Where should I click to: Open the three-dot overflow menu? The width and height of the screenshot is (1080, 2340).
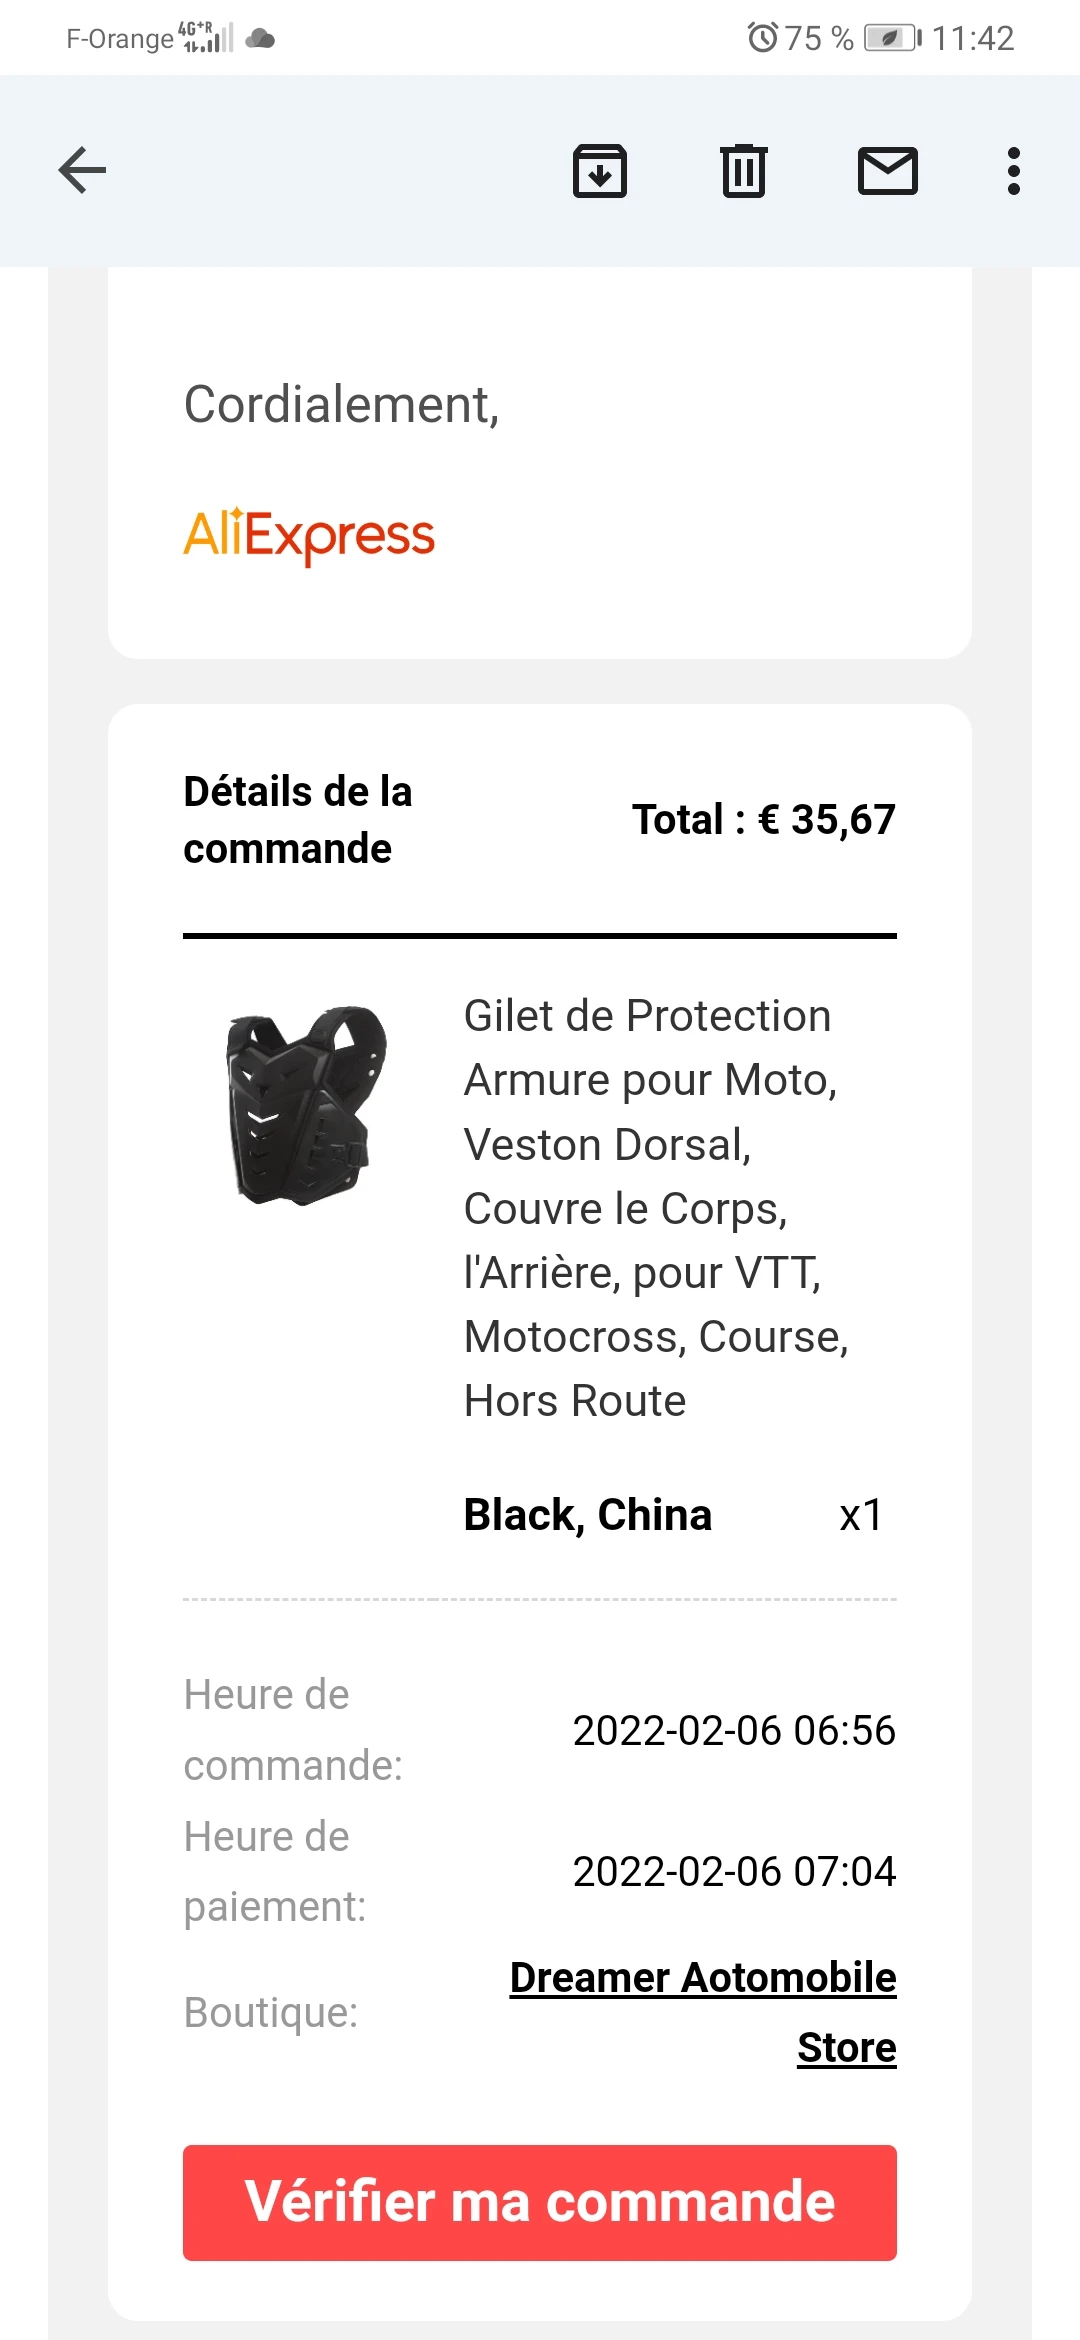pyautogui.click(x=1014, y=171)
